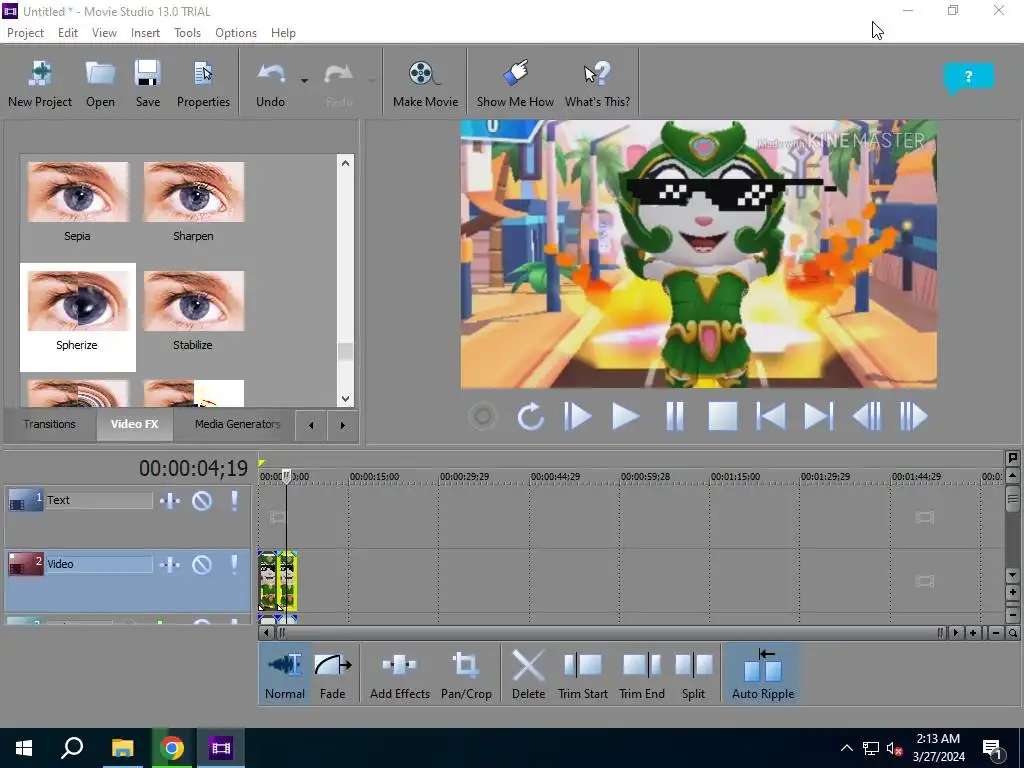The image size is (1024, 768).
Task: Delete the selected clip
Action: pyautogui.click(x=528, y=674)
